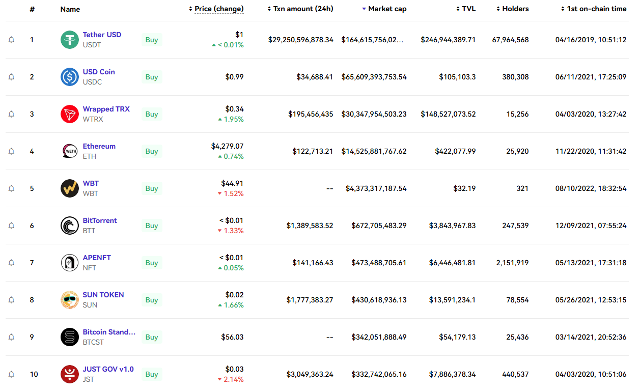Click the SUN TOKEN sunglasses logo
The height and width of the screenshot is (392, 640).
pos(69,300)
